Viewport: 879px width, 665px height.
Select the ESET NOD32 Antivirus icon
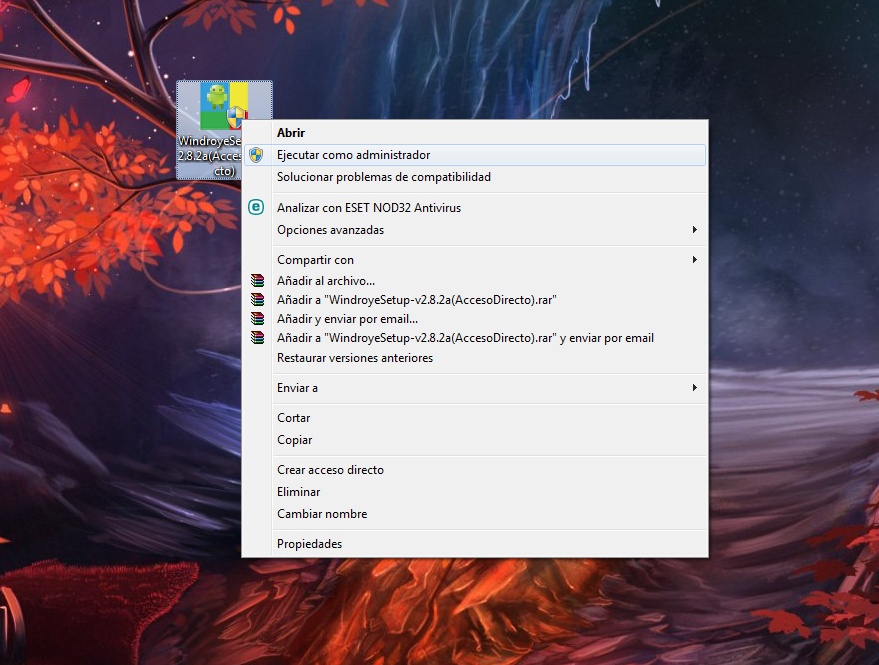click(258, 207)
